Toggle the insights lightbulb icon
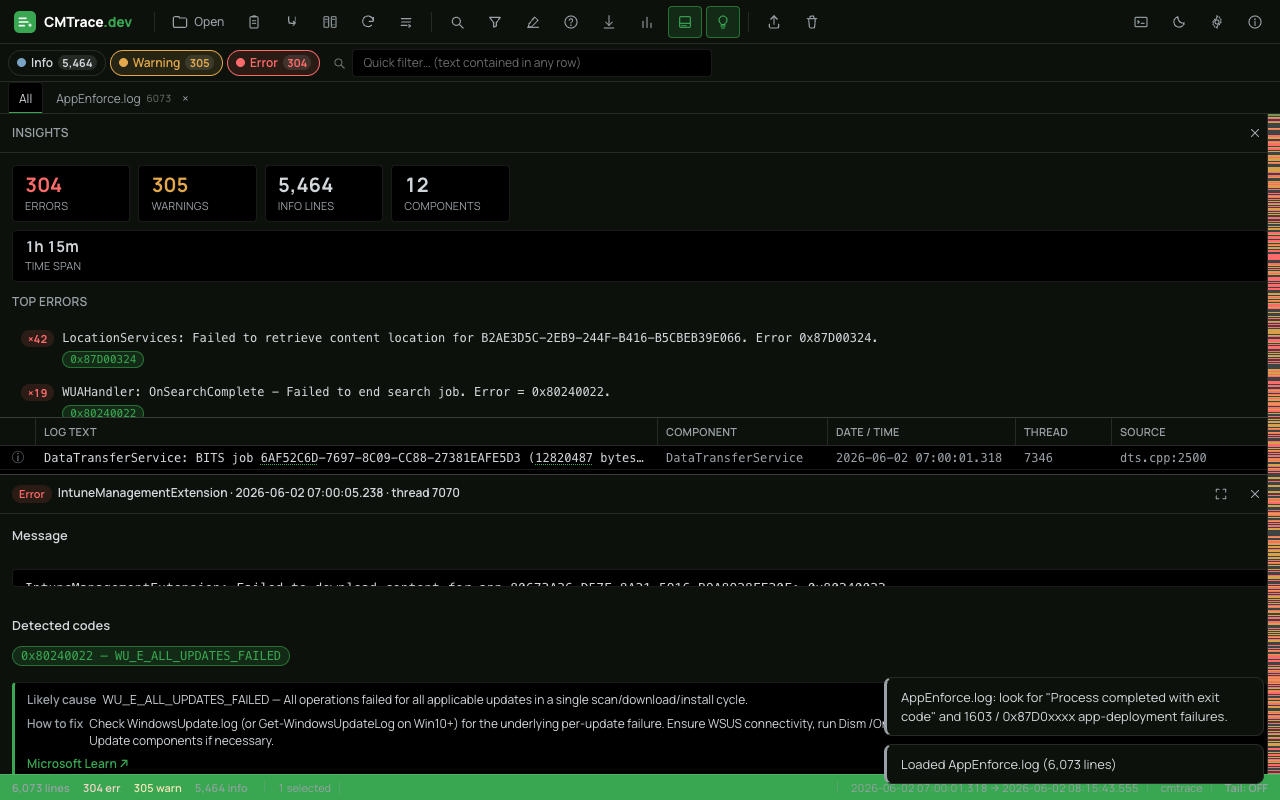This screenshot has height=800, width=1280. click(723, 22)
